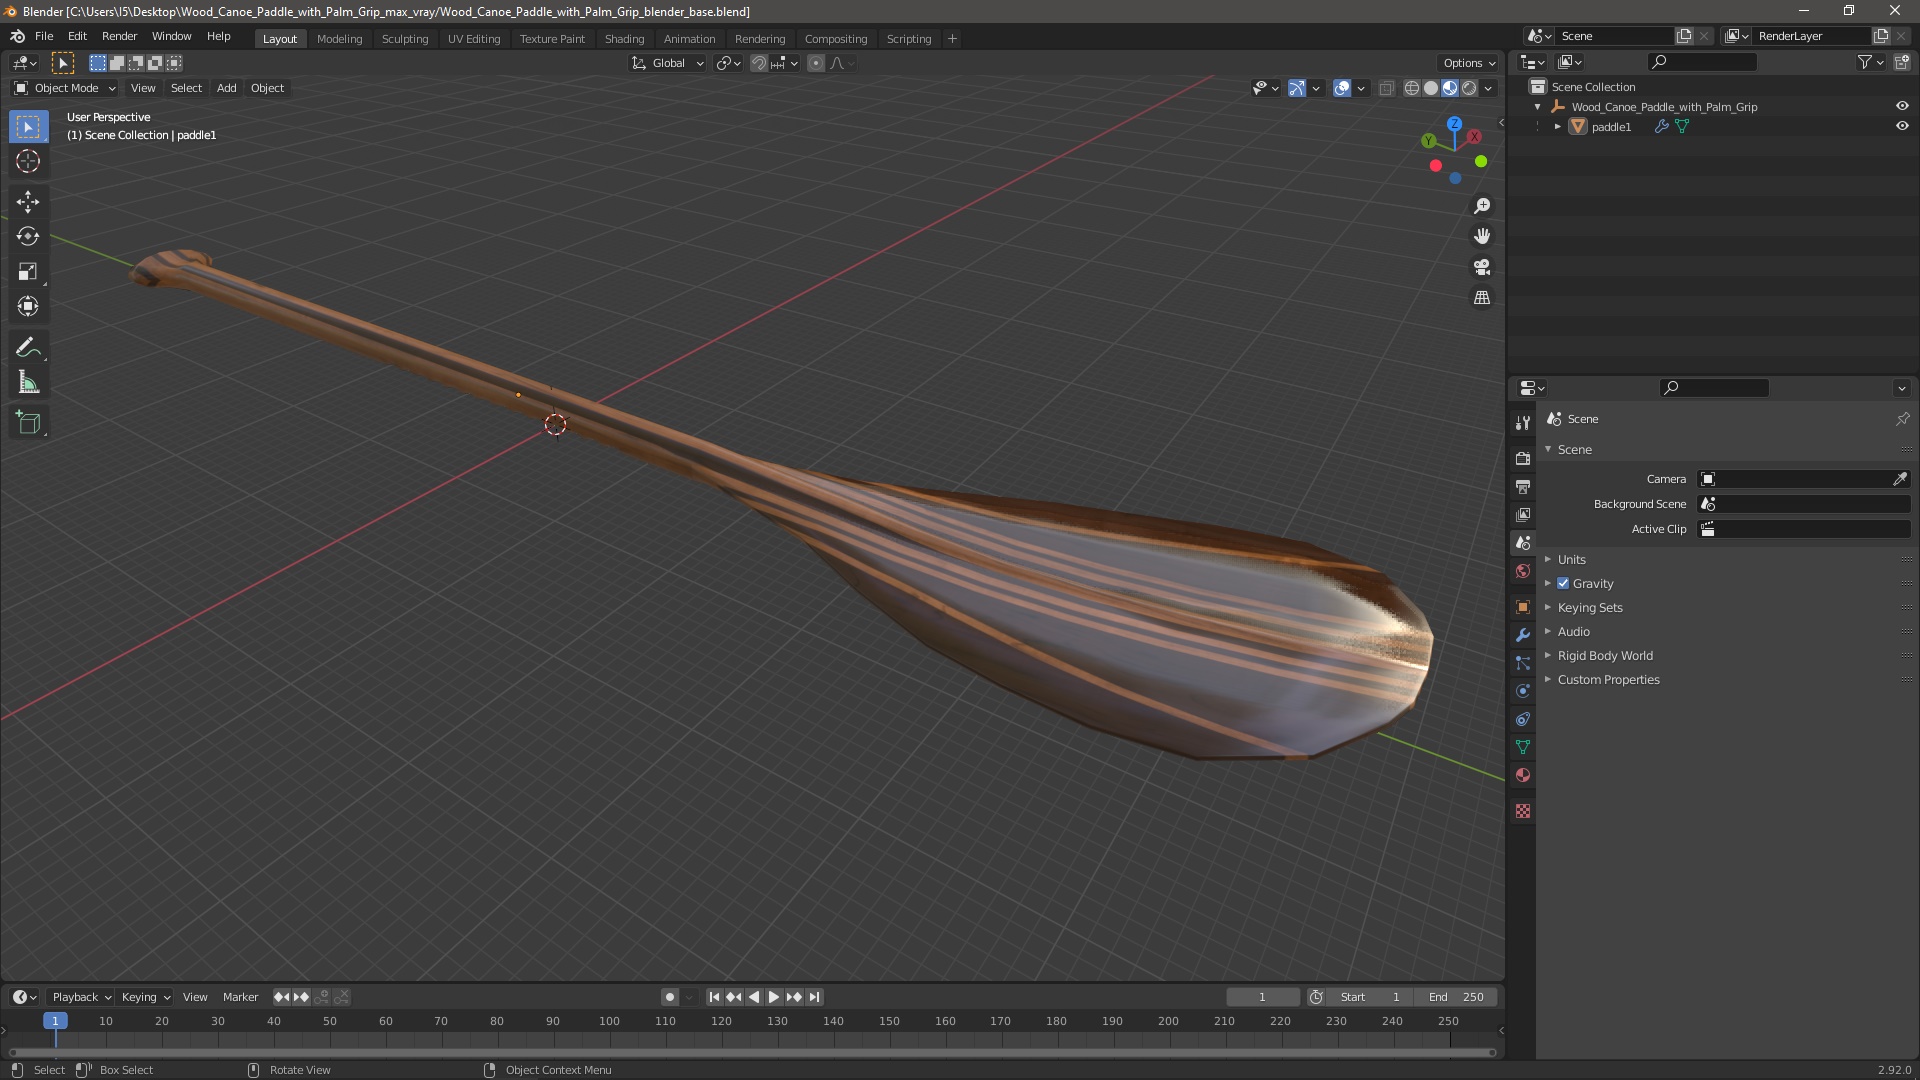Screen dimensions: 1920x1080
Task: Open the Global transform orientation dropdown
Action: [x=668, y=63]
